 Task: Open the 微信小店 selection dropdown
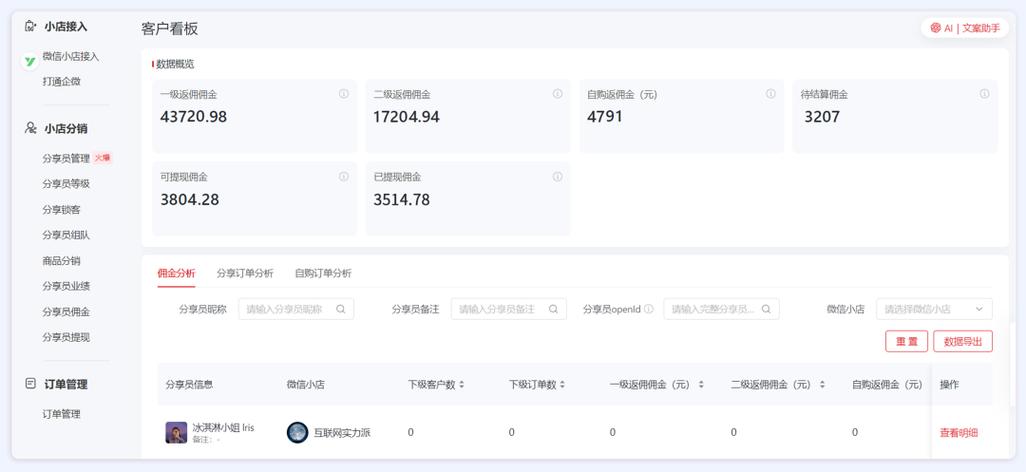coord(934,309)
